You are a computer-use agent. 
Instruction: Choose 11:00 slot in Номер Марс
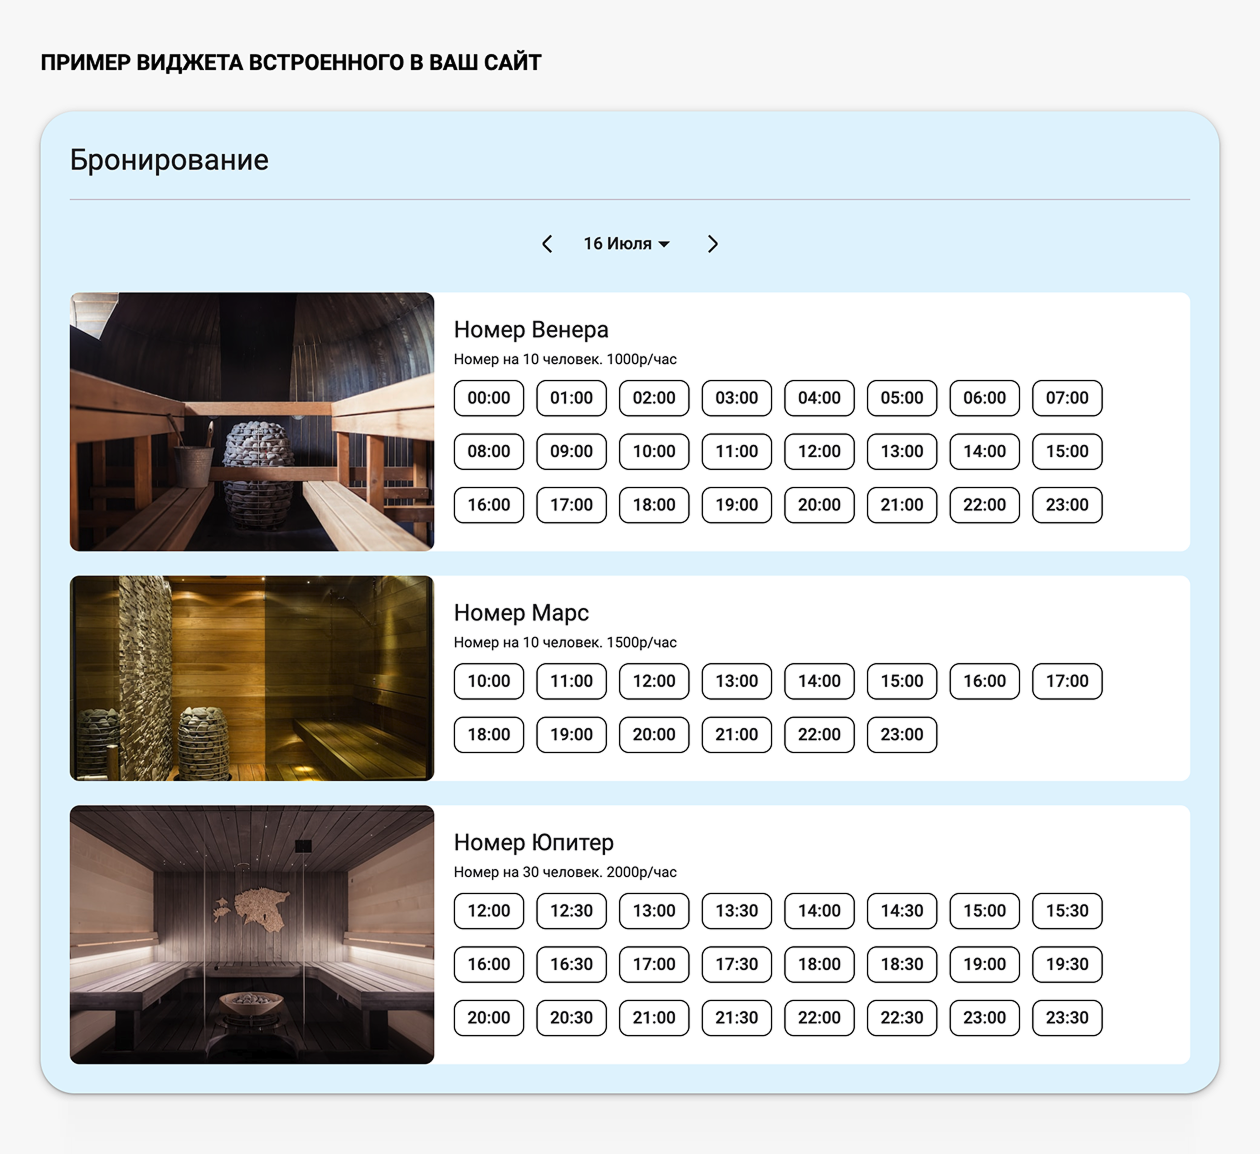click(572, 681)
